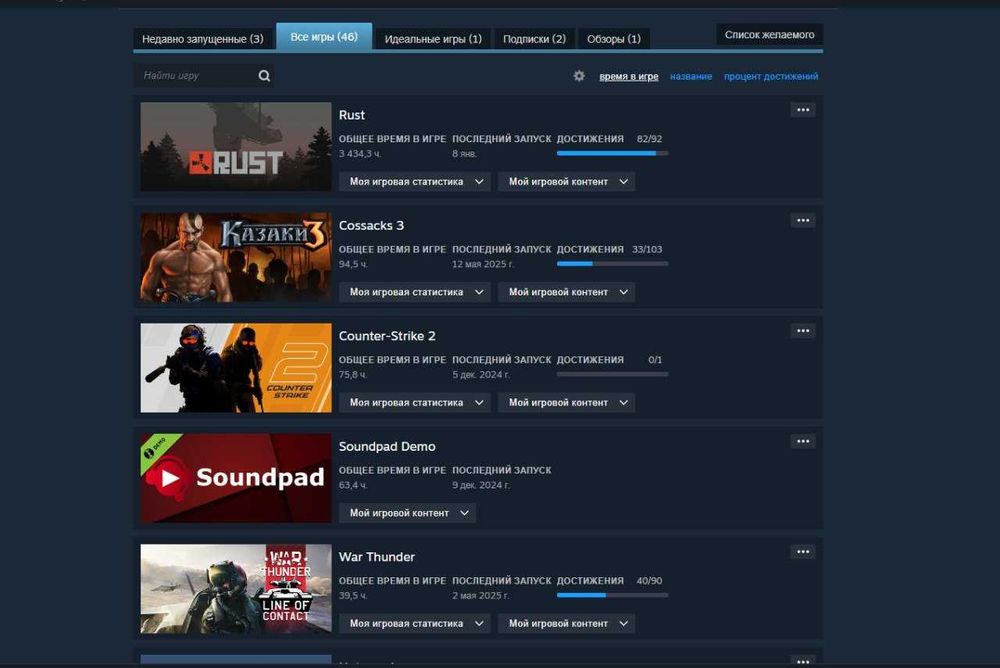The image size is (1000, 668).
Task: Click the War Thunder title
Action: click(377, 556)
